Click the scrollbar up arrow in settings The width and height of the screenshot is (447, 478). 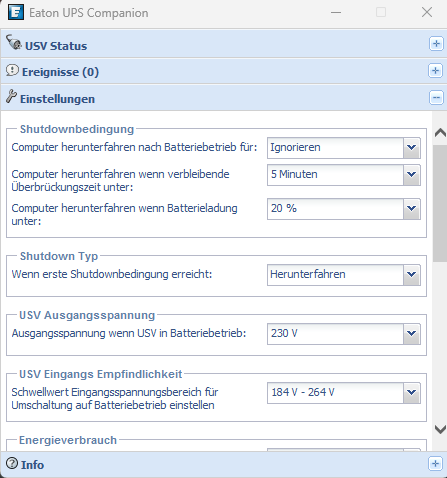[x=440, y=133]
